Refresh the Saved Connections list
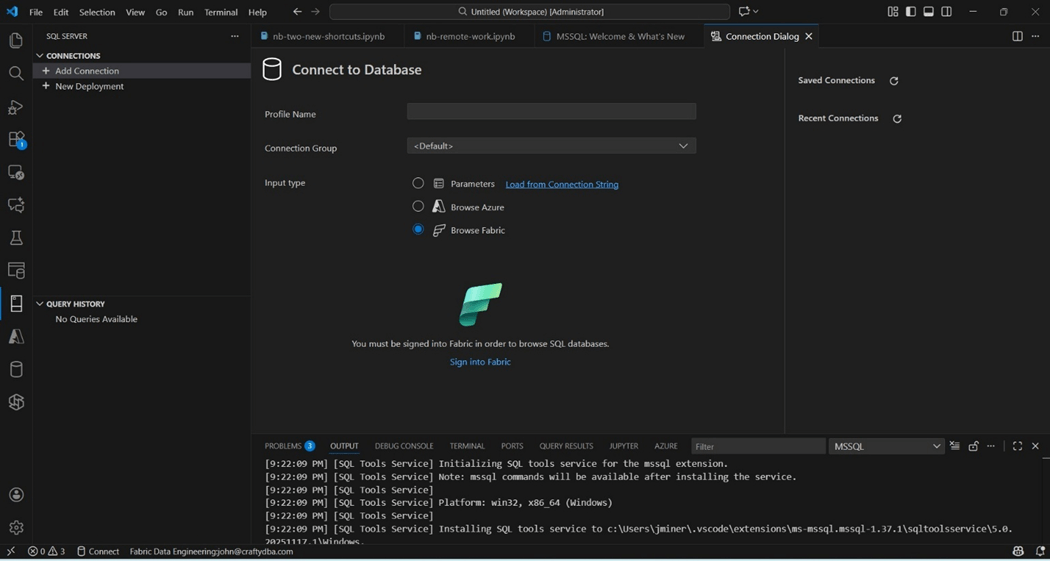Viewport: 1050px width, 561px height. [x=894, y=81]
